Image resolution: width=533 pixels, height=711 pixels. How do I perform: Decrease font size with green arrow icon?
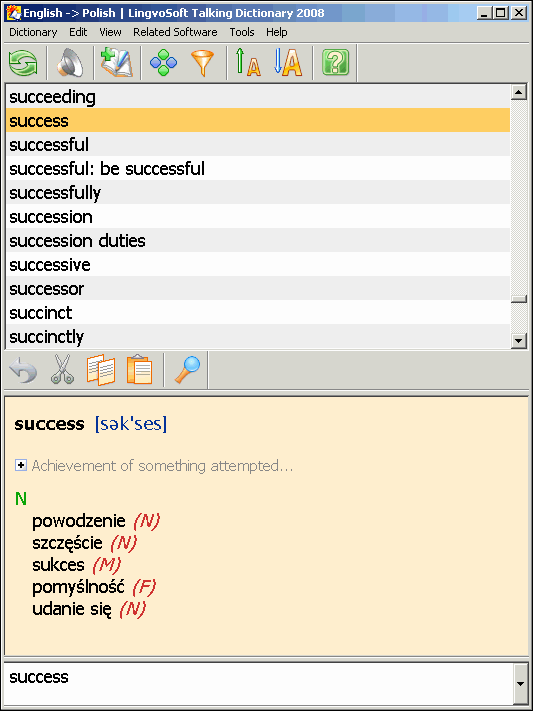click(248, 63)
